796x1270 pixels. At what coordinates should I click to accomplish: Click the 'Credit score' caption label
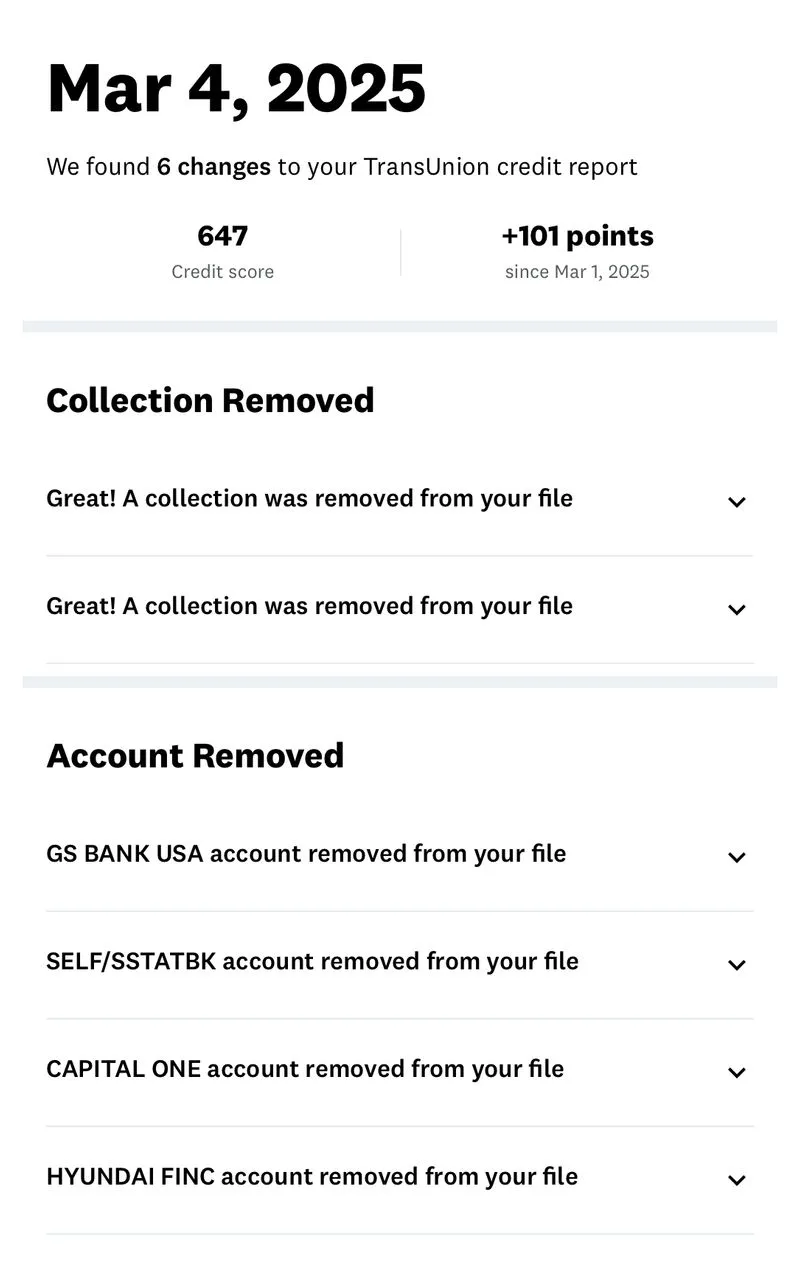coord(222,272)
